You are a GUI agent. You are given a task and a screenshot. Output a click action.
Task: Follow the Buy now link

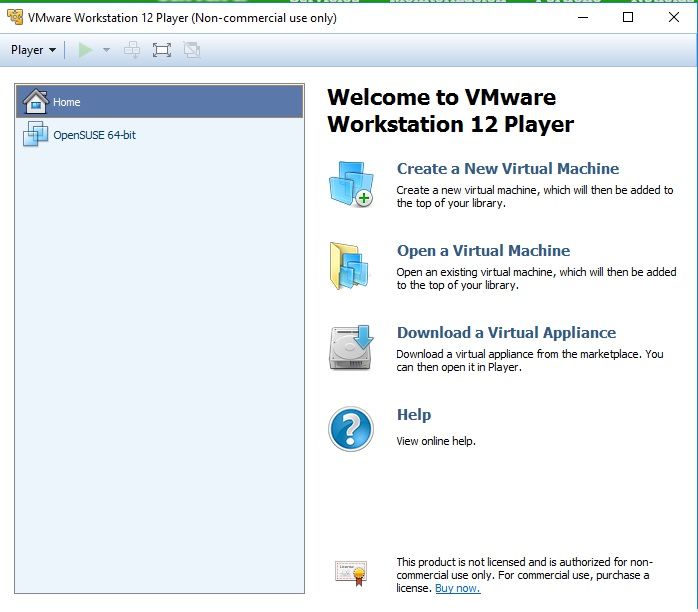(457, 588)
